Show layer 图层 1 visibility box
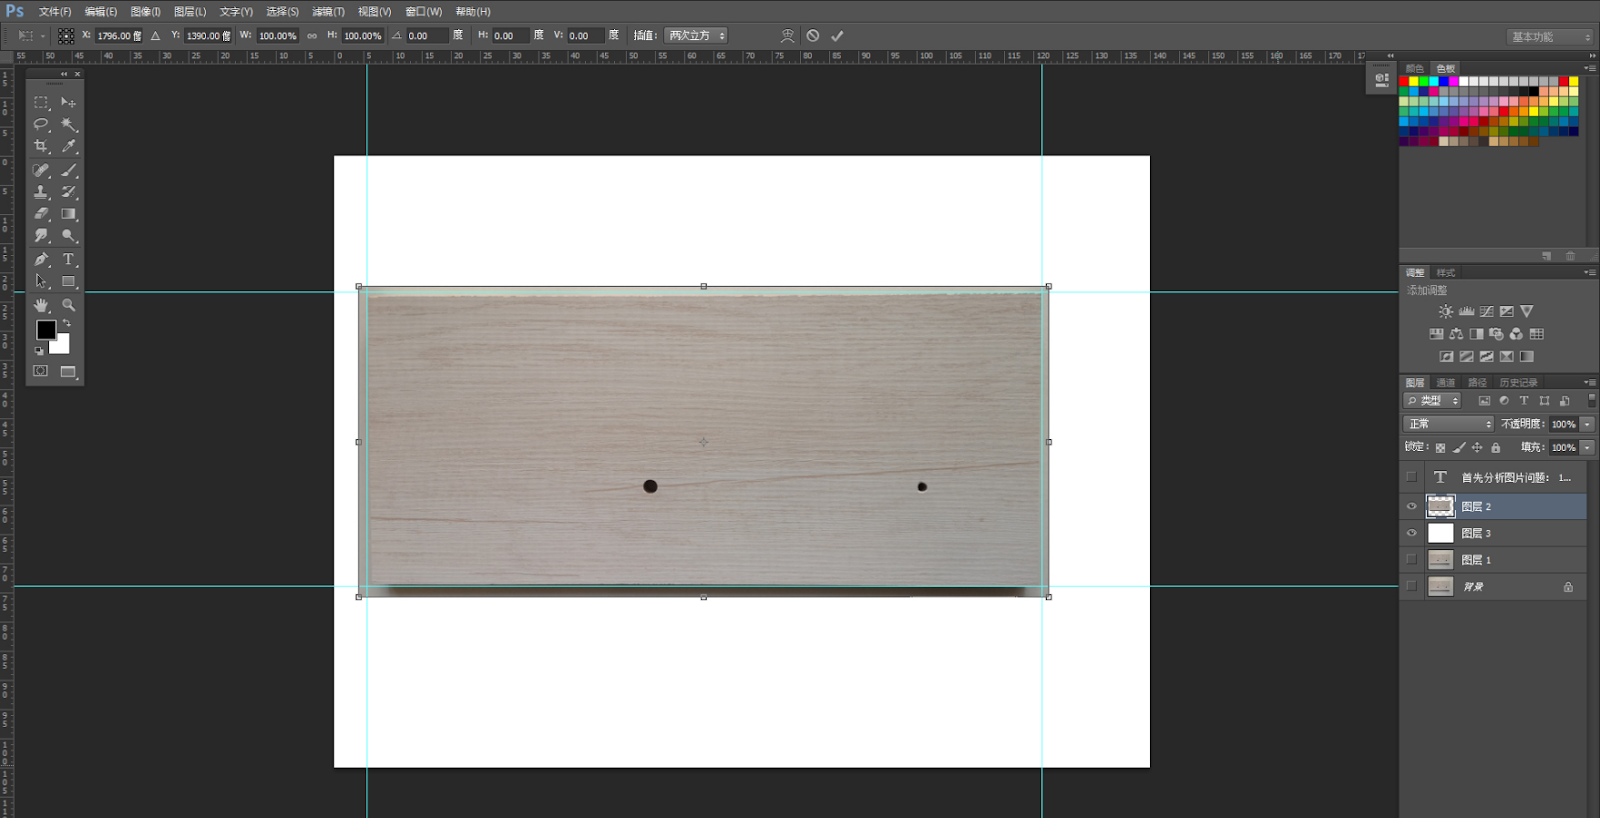The width and height of the screenshot is (1600, 818). [x=1412, y=560]
